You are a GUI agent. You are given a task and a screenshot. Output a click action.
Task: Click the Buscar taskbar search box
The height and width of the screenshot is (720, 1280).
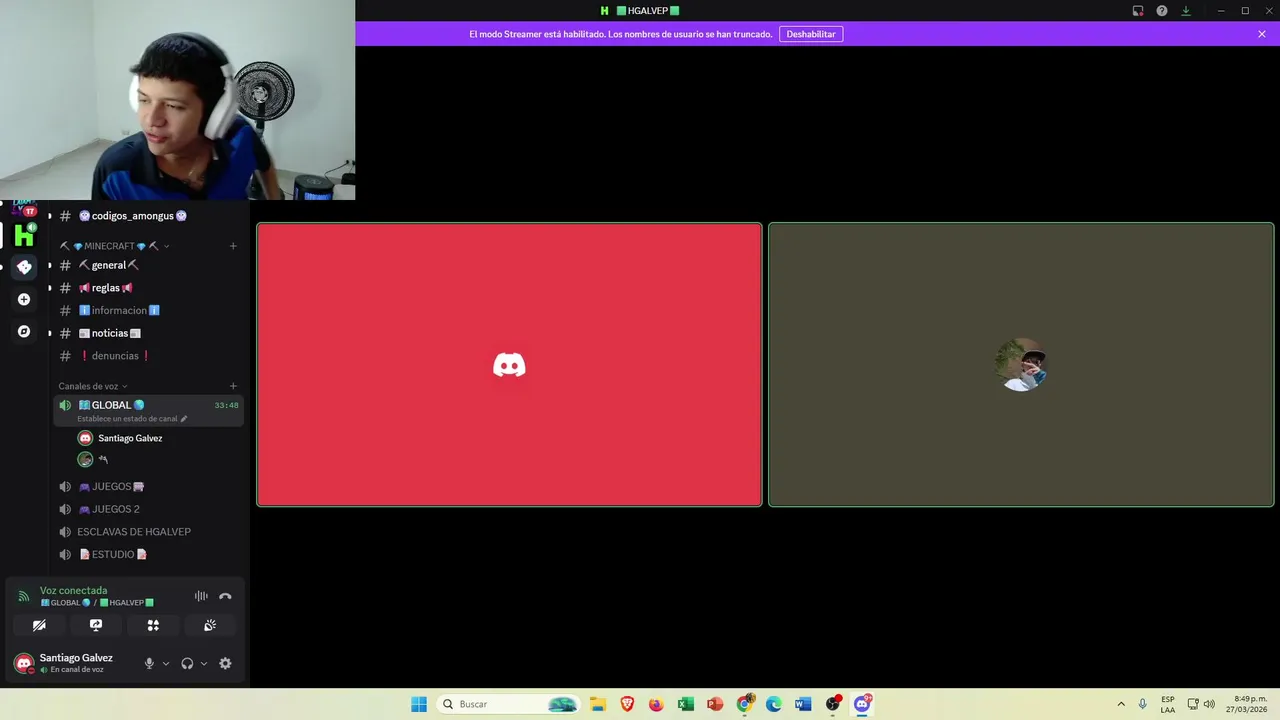[508, 704]
